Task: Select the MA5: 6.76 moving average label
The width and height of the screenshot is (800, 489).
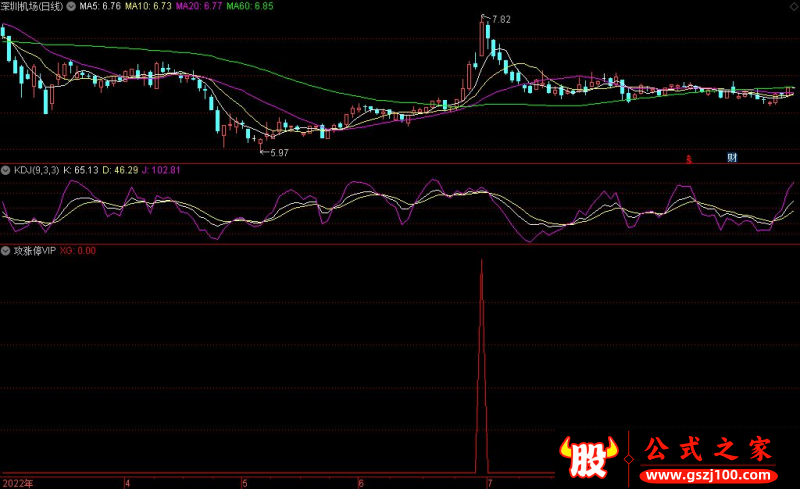Action: (100, 7)
